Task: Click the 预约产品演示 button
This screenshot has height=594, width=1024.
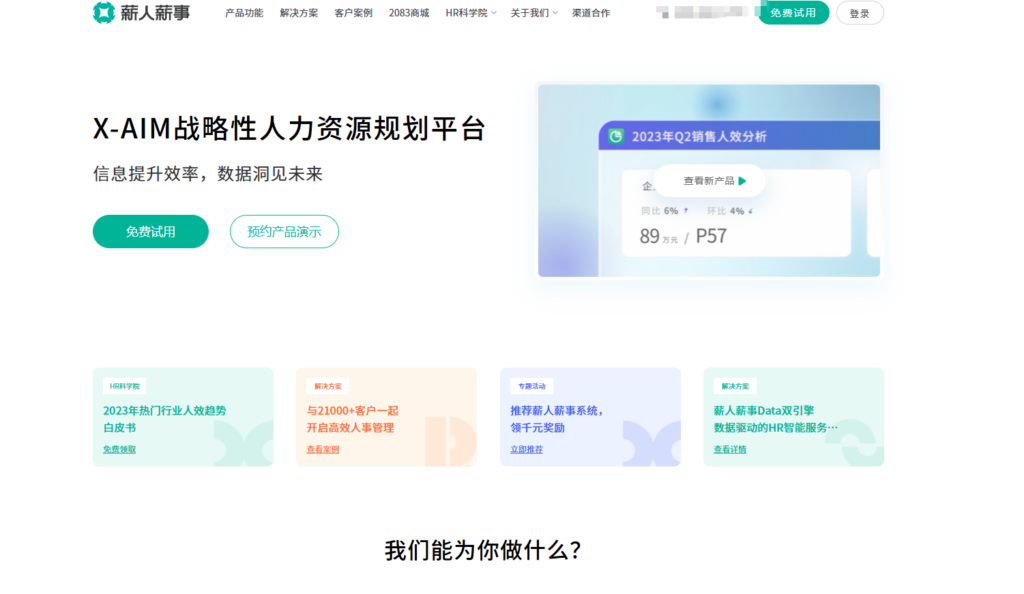Action: (x=284, y=231)
